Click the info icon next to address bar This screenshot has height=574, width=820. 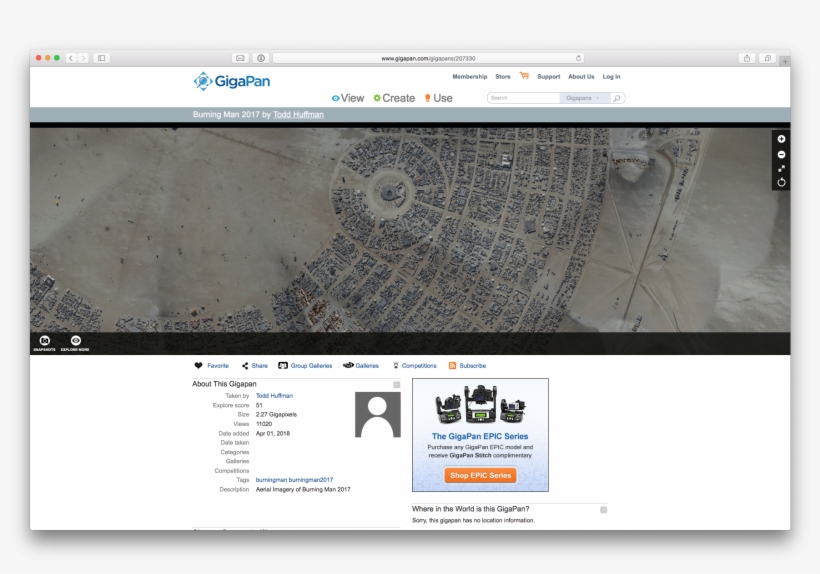click(x=261, y=58)
